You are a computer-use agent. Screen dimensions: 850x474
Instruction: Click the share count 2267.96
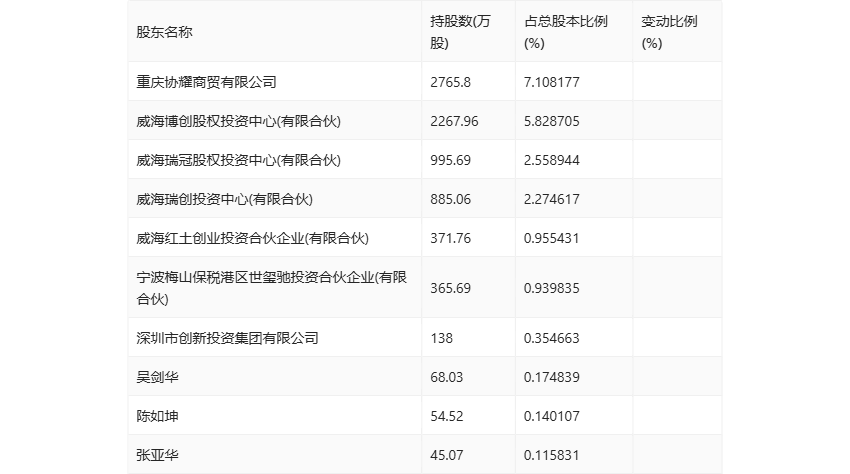coord(454,121)
